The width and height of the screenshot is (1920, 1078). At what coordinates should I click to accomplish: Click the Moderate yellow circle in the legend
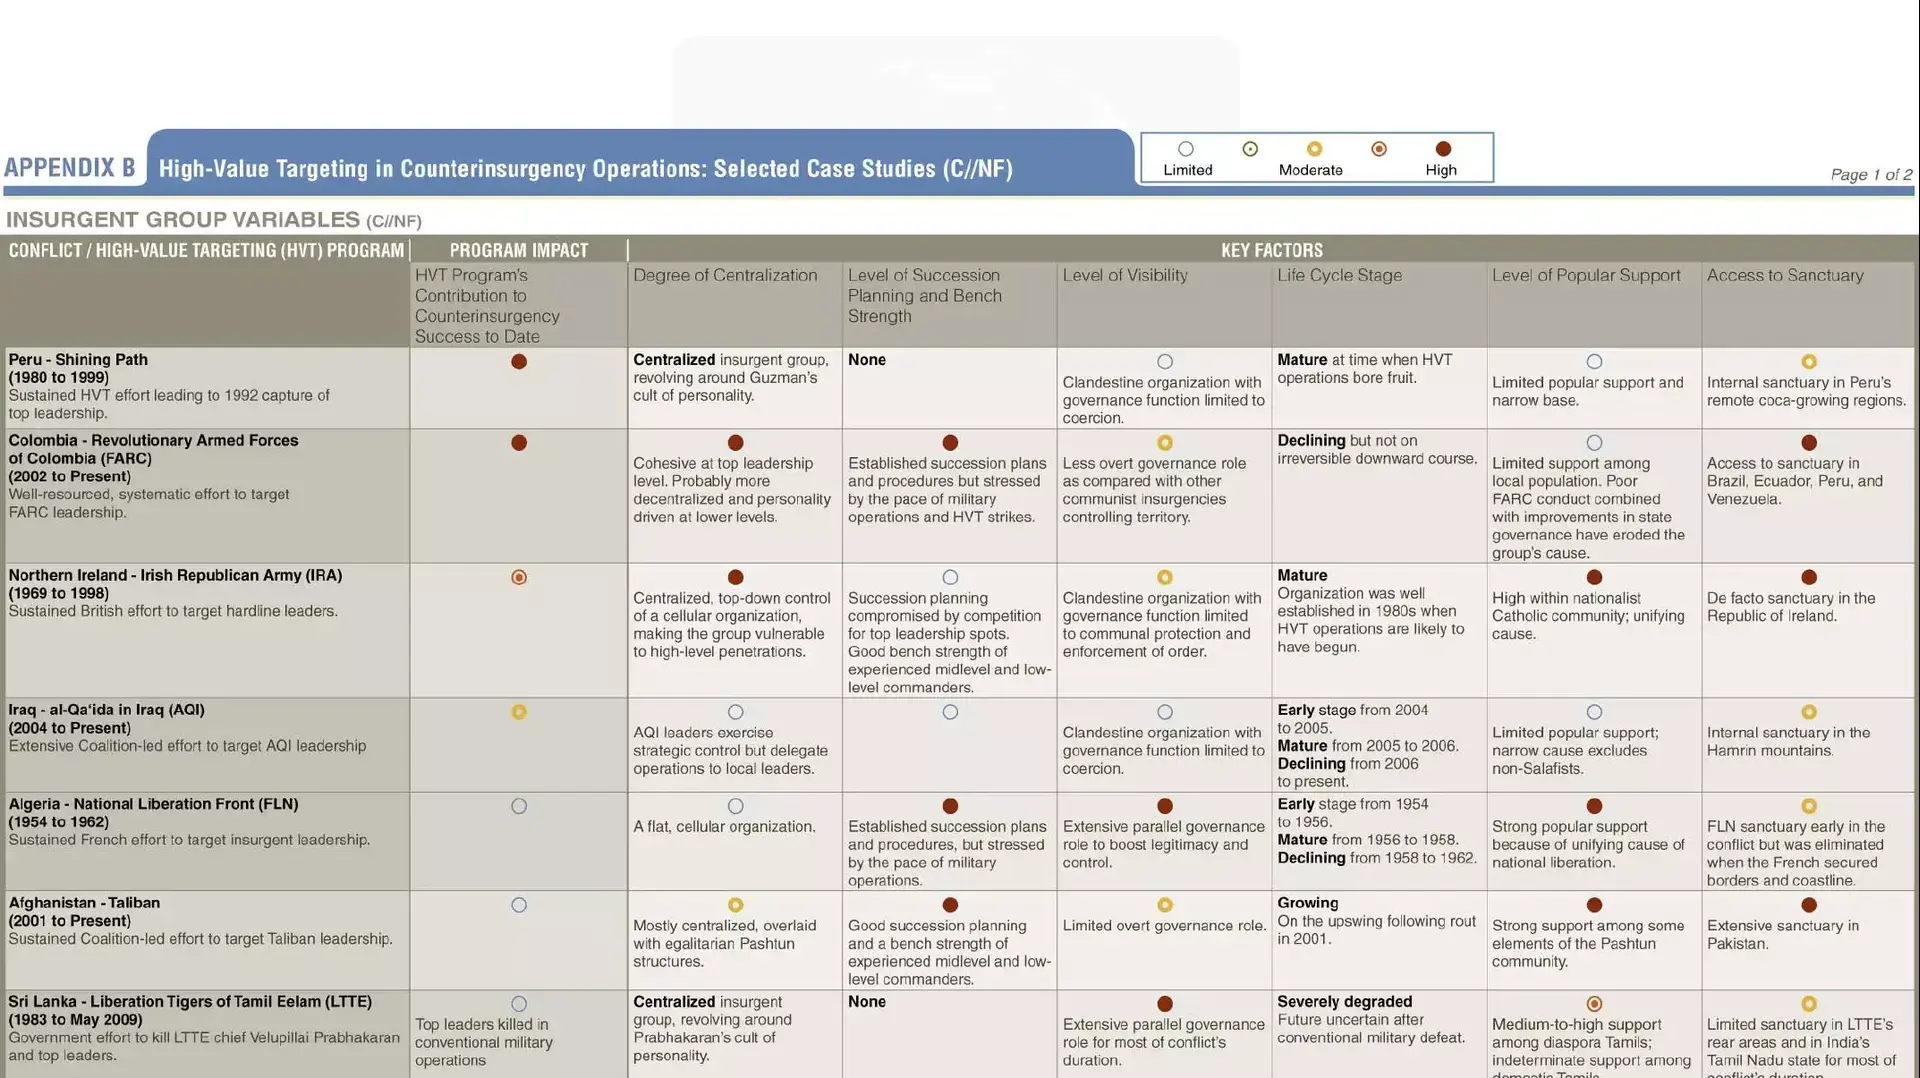[x=1314, y=149]
